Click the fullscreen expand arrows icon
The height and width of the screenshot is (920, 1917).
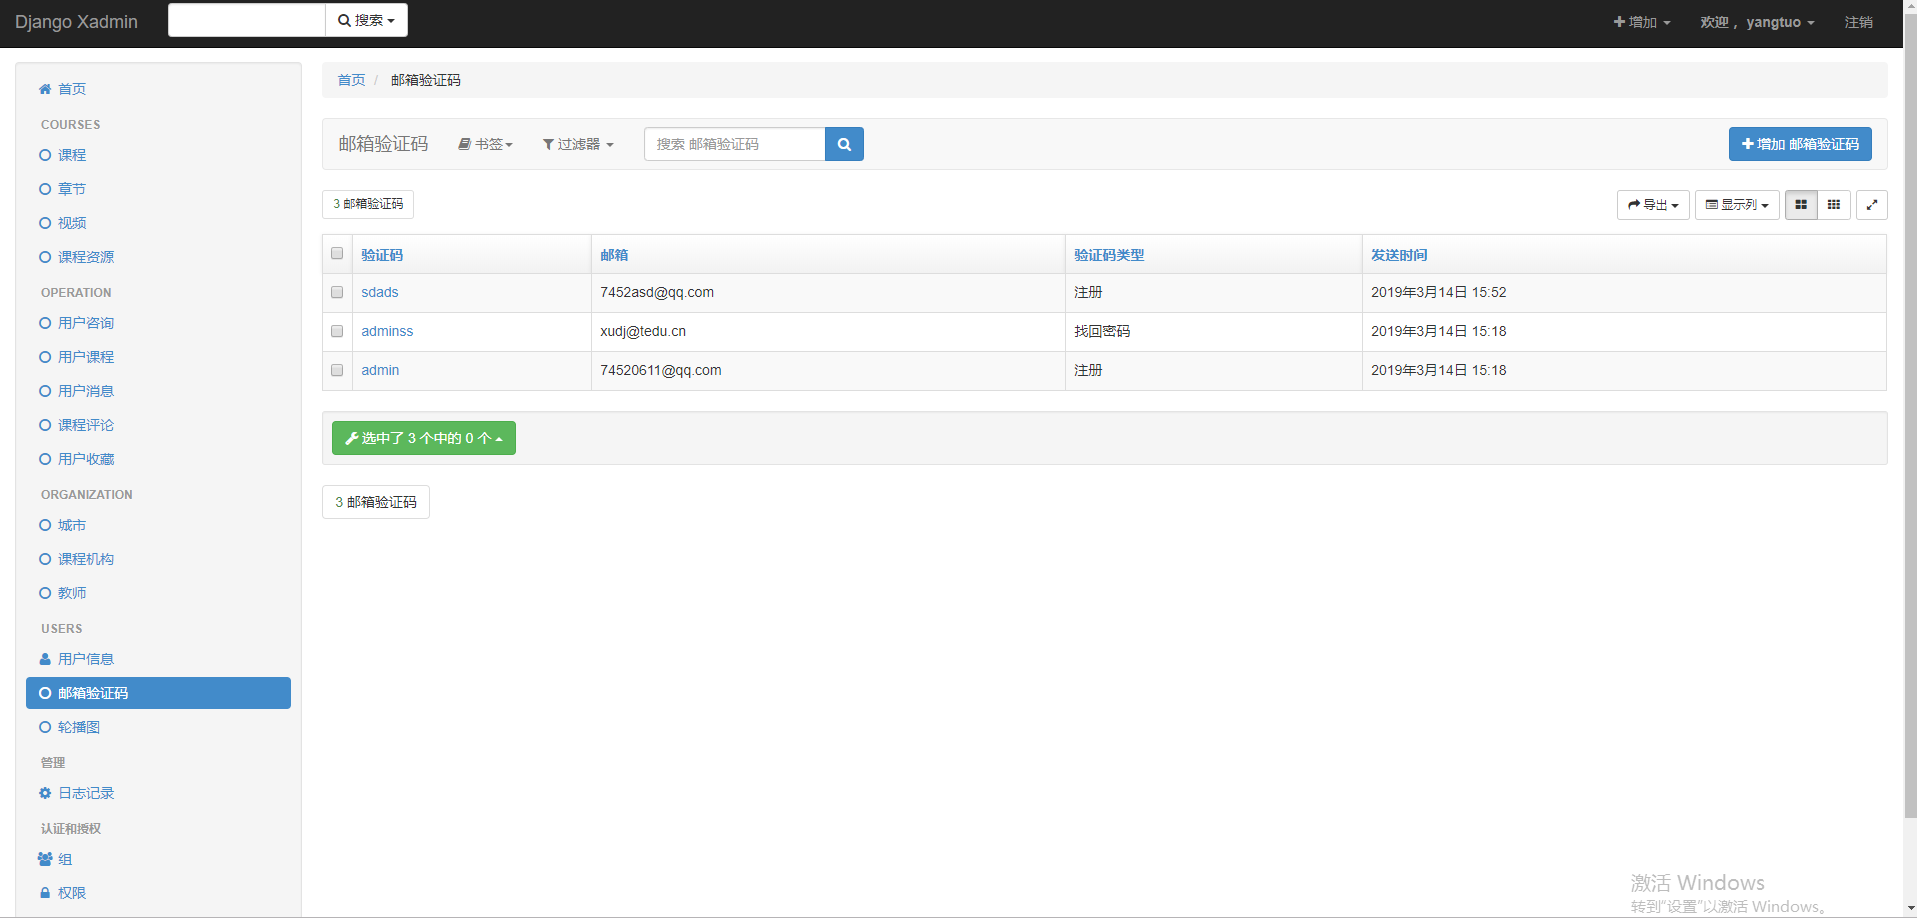[x=1872, y=205]
